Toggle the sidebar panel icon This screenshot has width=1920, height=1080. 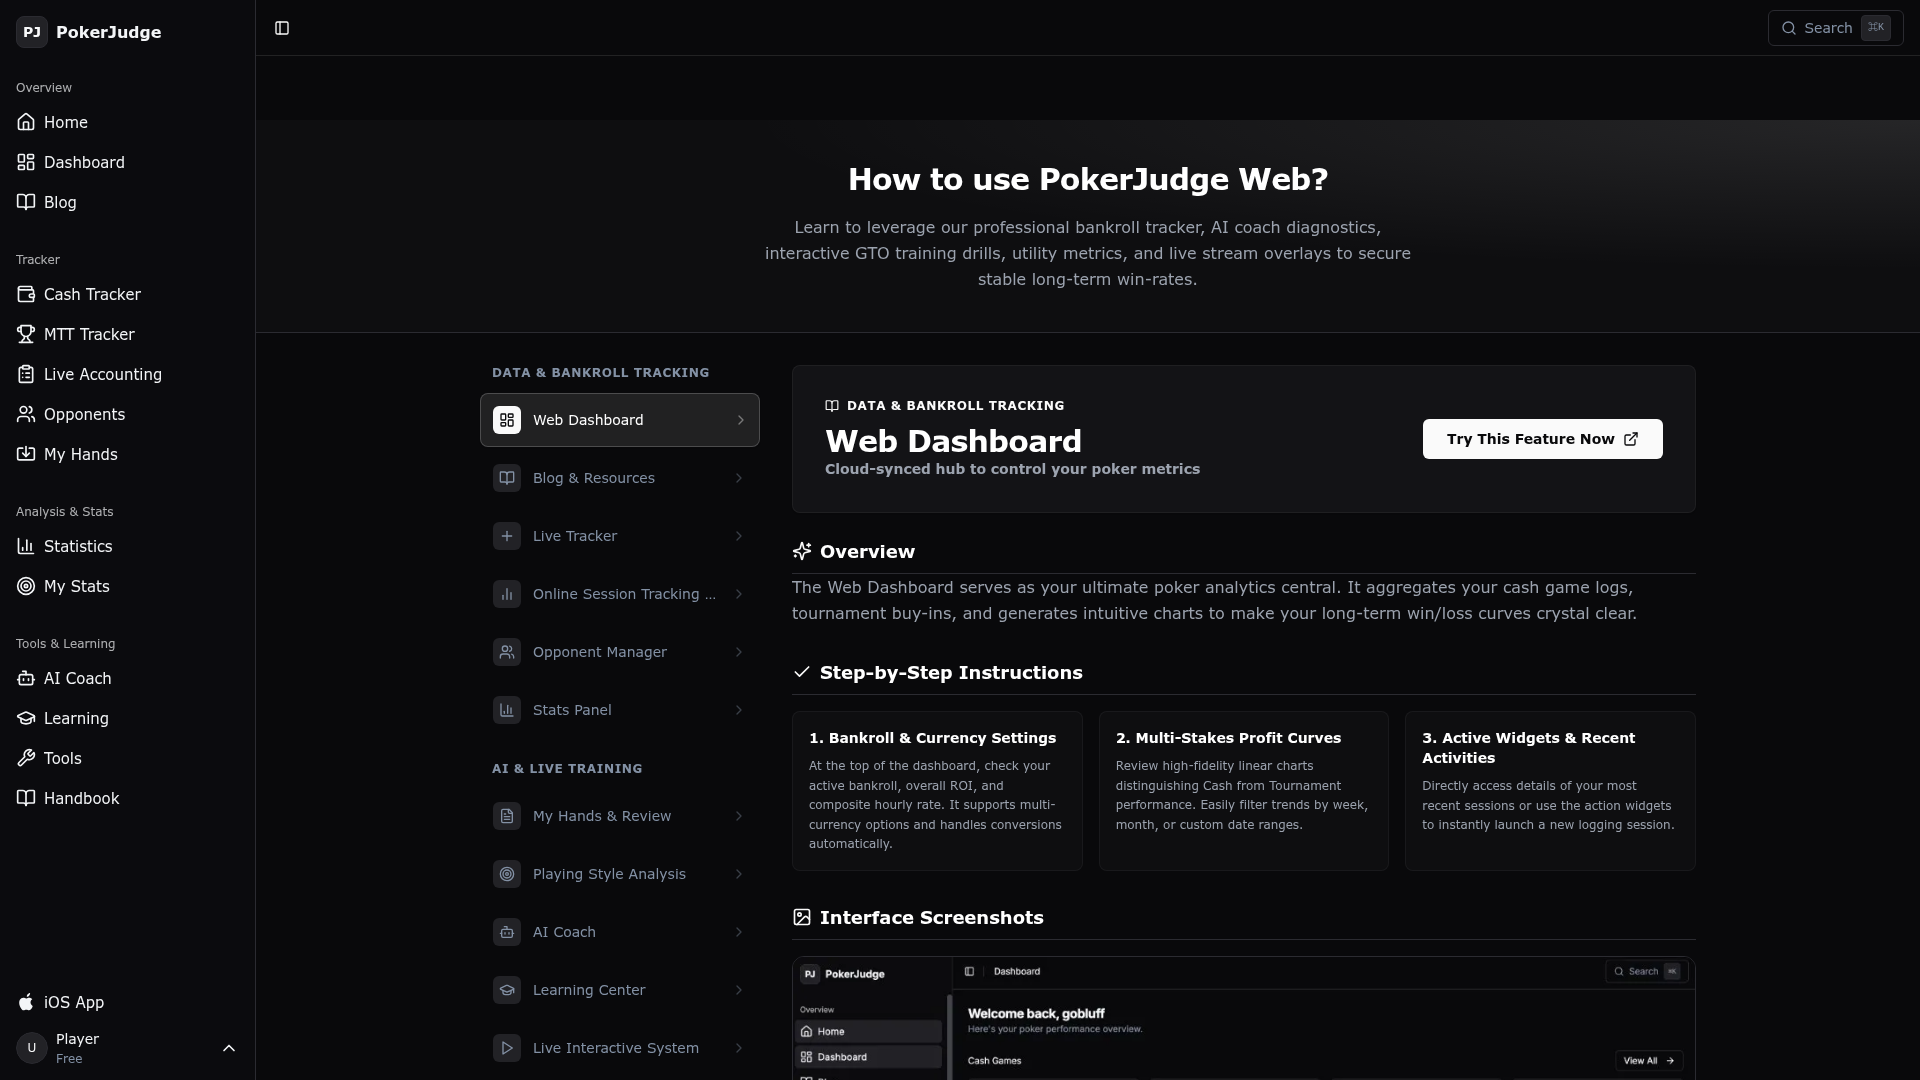click(x=282, y=28)
